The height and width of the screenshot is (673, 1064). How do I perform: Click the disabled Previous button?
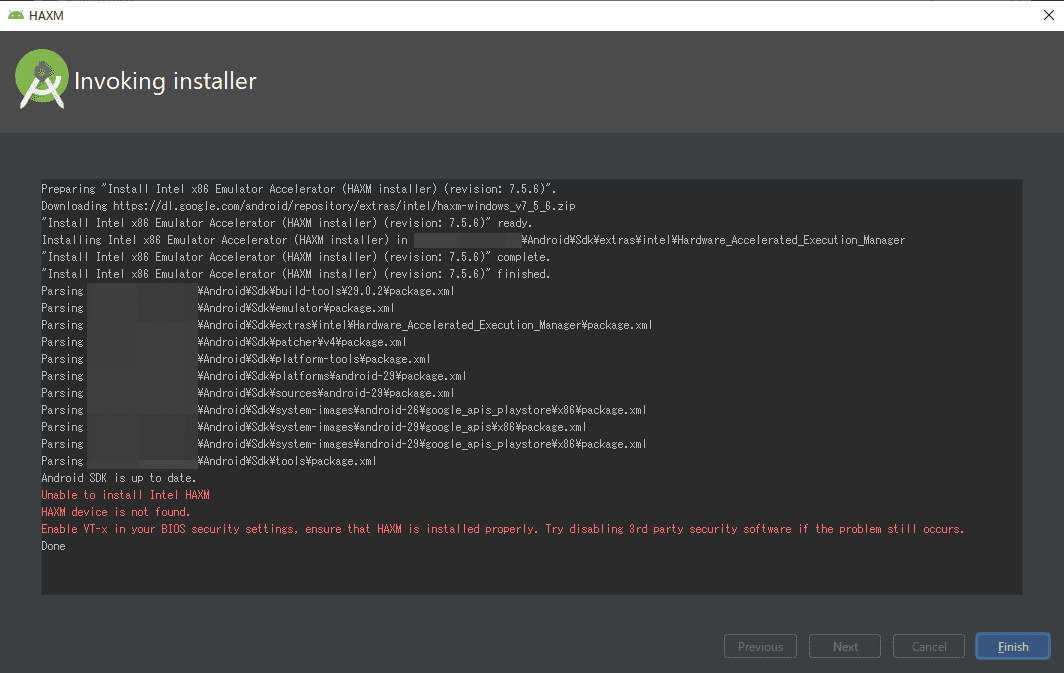[x=761, y=647]
